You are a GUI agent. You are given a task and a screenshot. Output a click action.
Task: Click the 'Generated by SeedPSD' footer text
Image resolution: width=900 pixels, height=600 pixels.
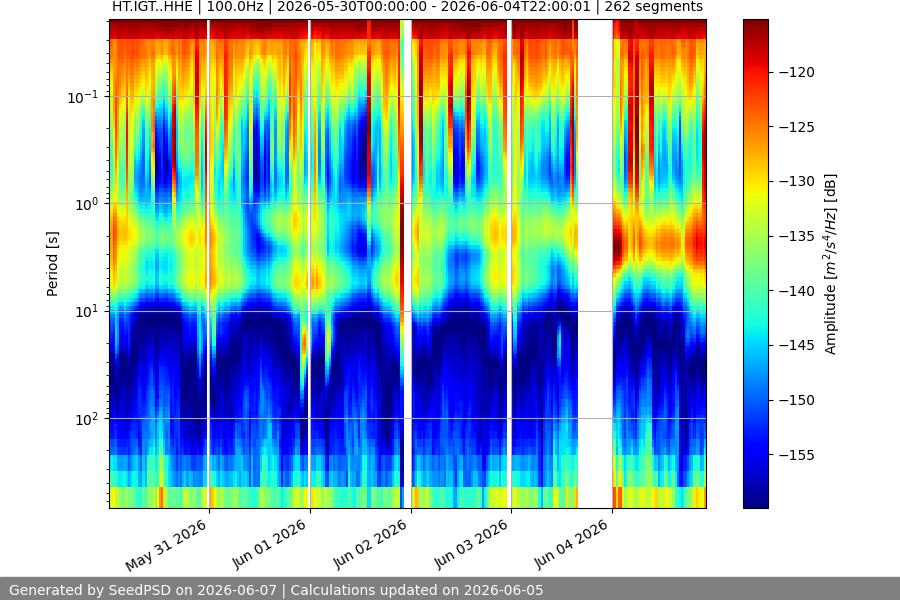(276, 590)
